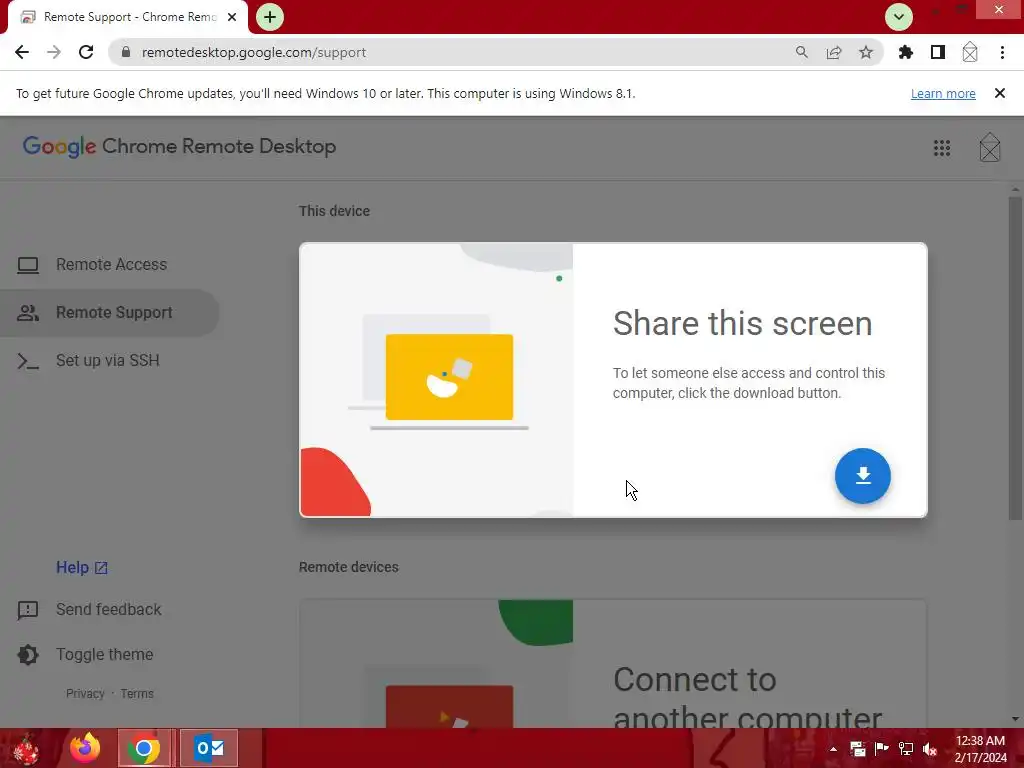Show hidden system tray icons

[833, 749]
